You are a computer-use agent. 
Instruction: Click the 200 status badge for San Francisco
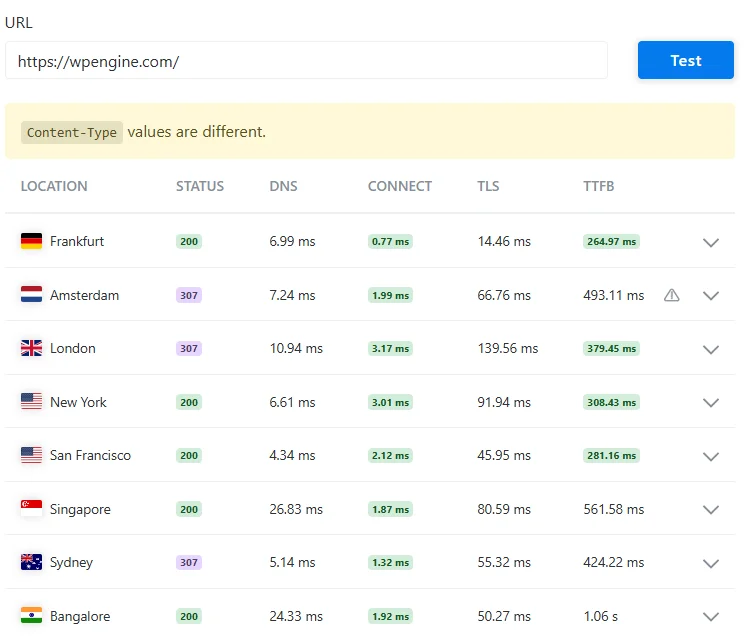[x=188, y=455]
